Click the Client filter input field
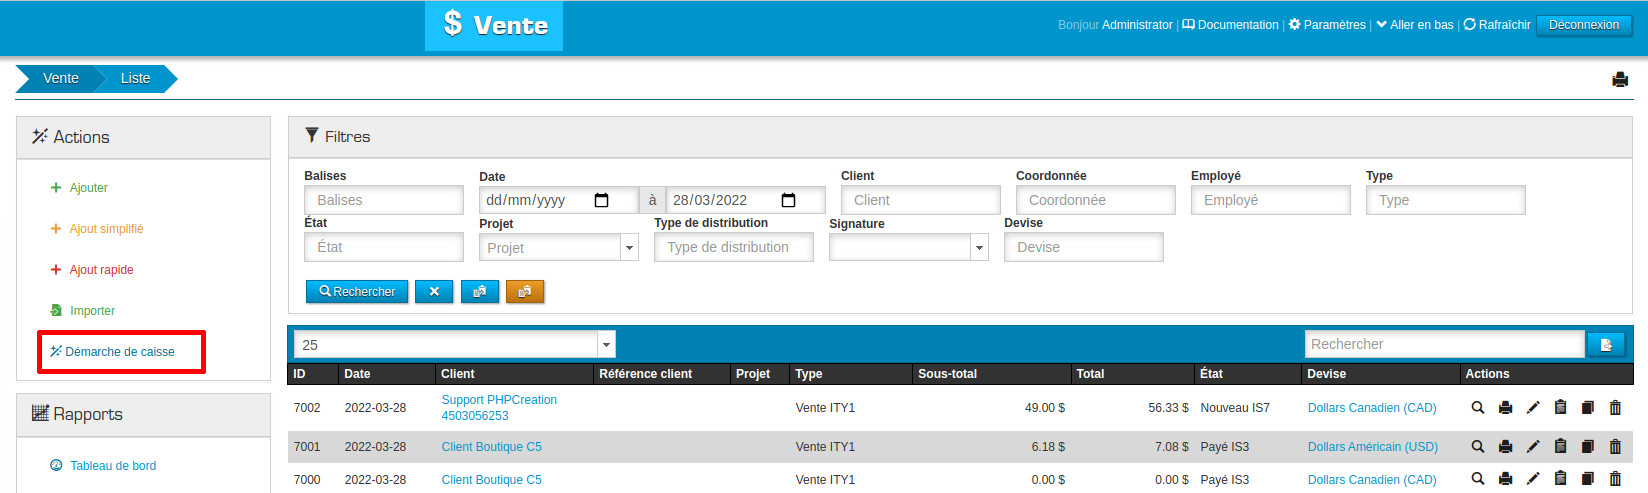Viewport: 1648px width, 493px height. click(920, 201)
